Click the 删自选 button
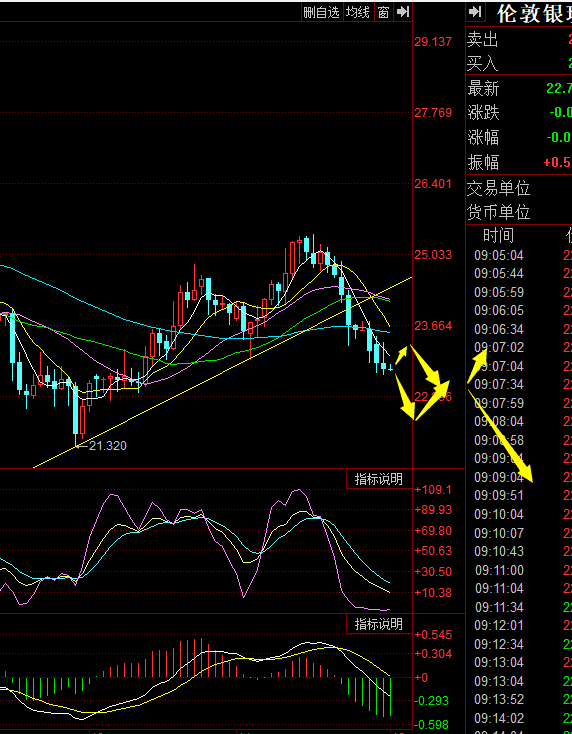Screen dimensions: 572x734 coord(321,13)
